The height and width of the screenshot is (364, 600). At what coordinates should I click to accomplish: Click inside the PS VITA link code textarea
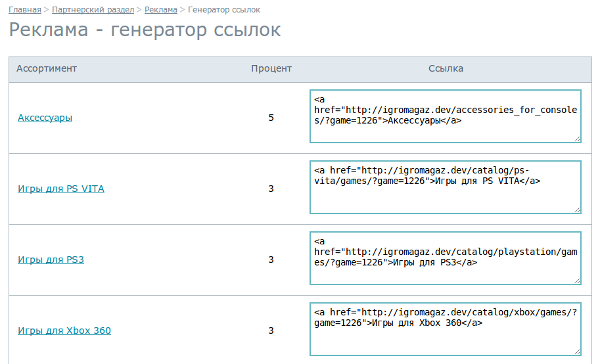445,187
